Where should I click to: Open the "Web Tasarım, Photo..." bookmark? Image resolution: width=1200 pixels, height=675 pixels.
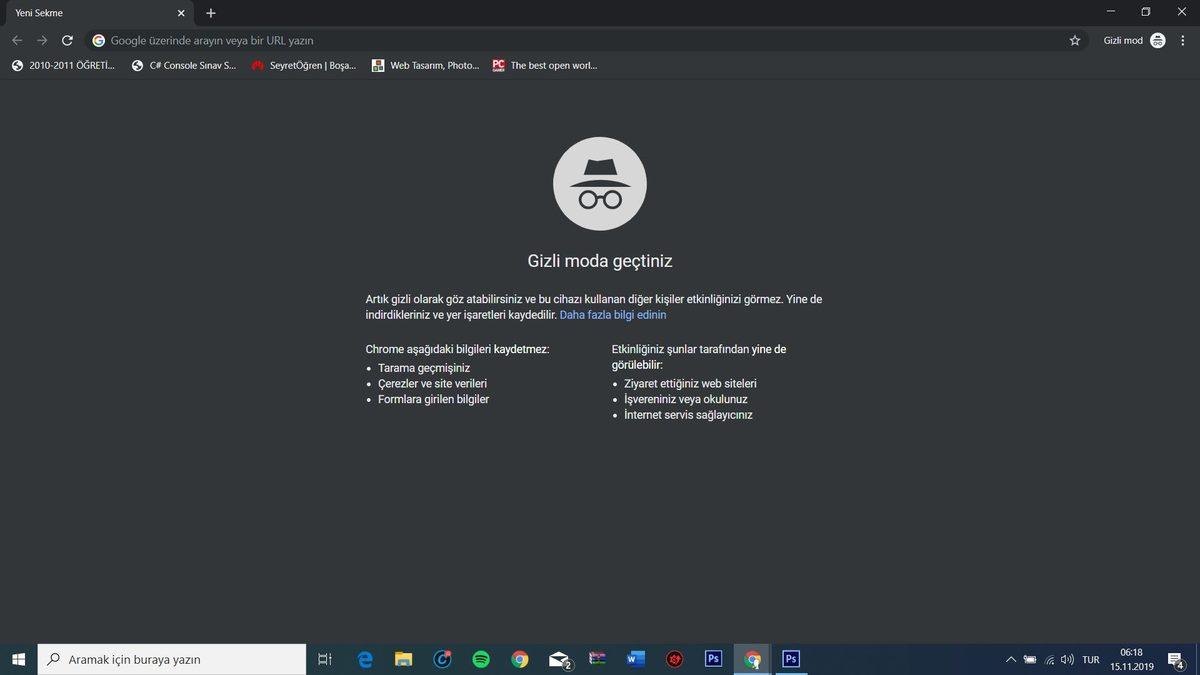click(x=425, y=66)
